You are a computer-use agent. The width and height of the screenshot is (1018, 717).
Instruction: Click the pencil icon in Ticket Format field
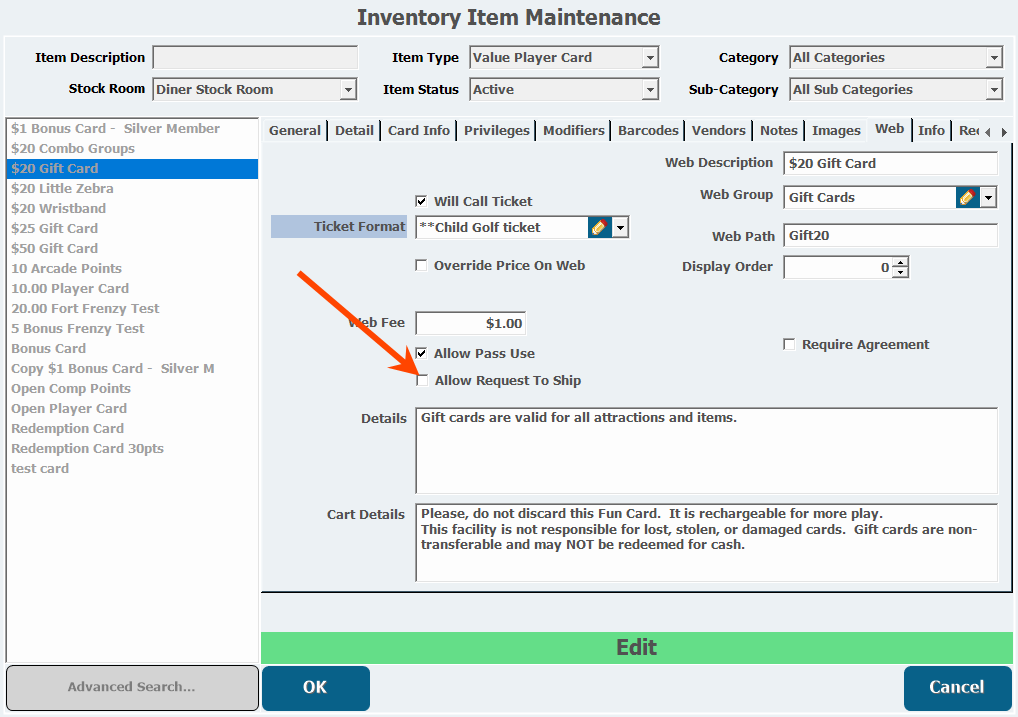(x=599, y=228)
